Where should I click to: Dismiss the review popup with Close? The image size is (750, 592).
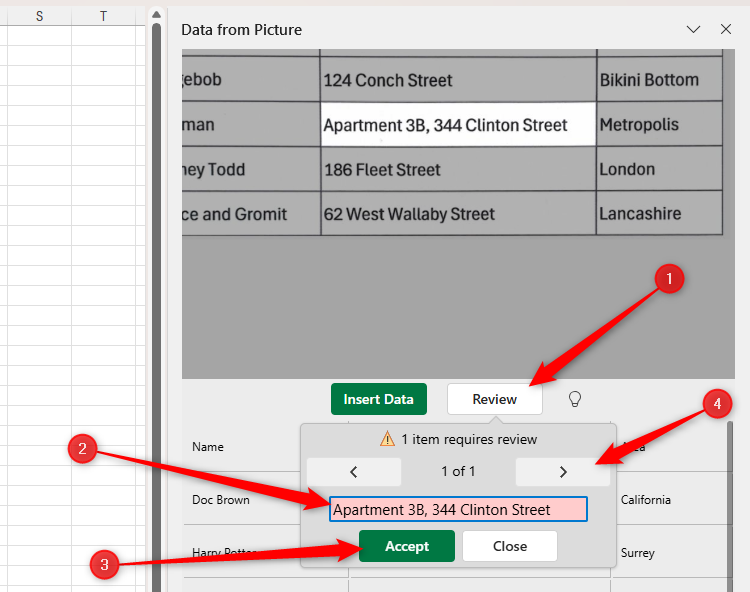(x=509, y=546)
